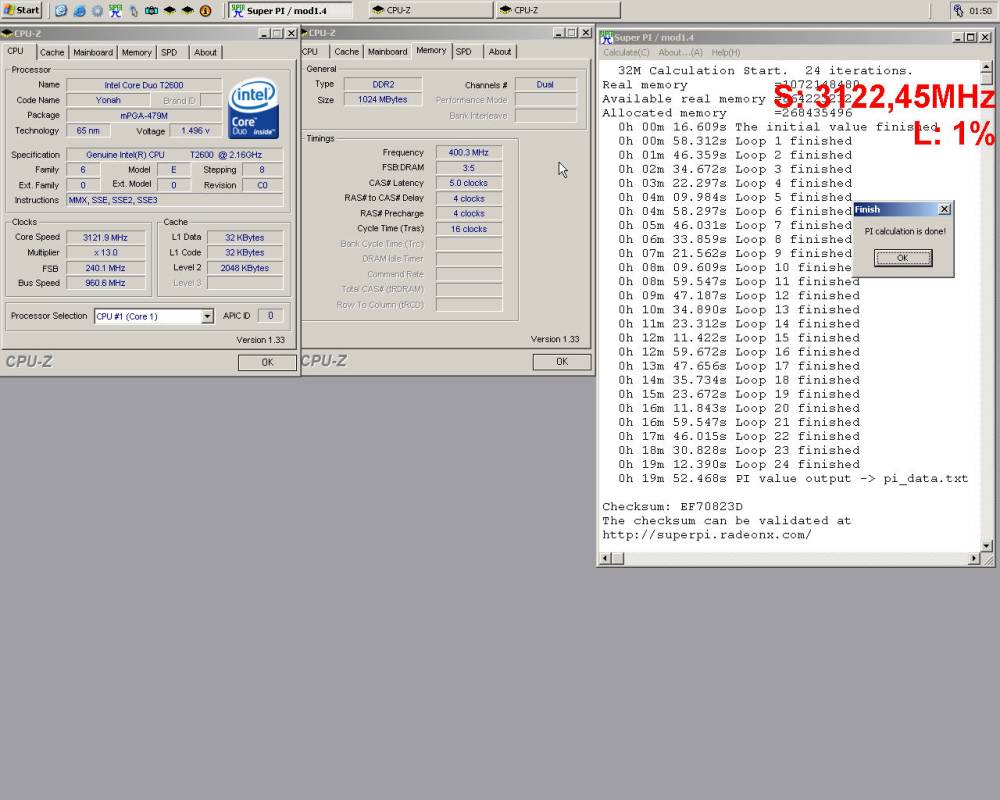
Task: Click the Super PI title bar icon
Action: 607,38
